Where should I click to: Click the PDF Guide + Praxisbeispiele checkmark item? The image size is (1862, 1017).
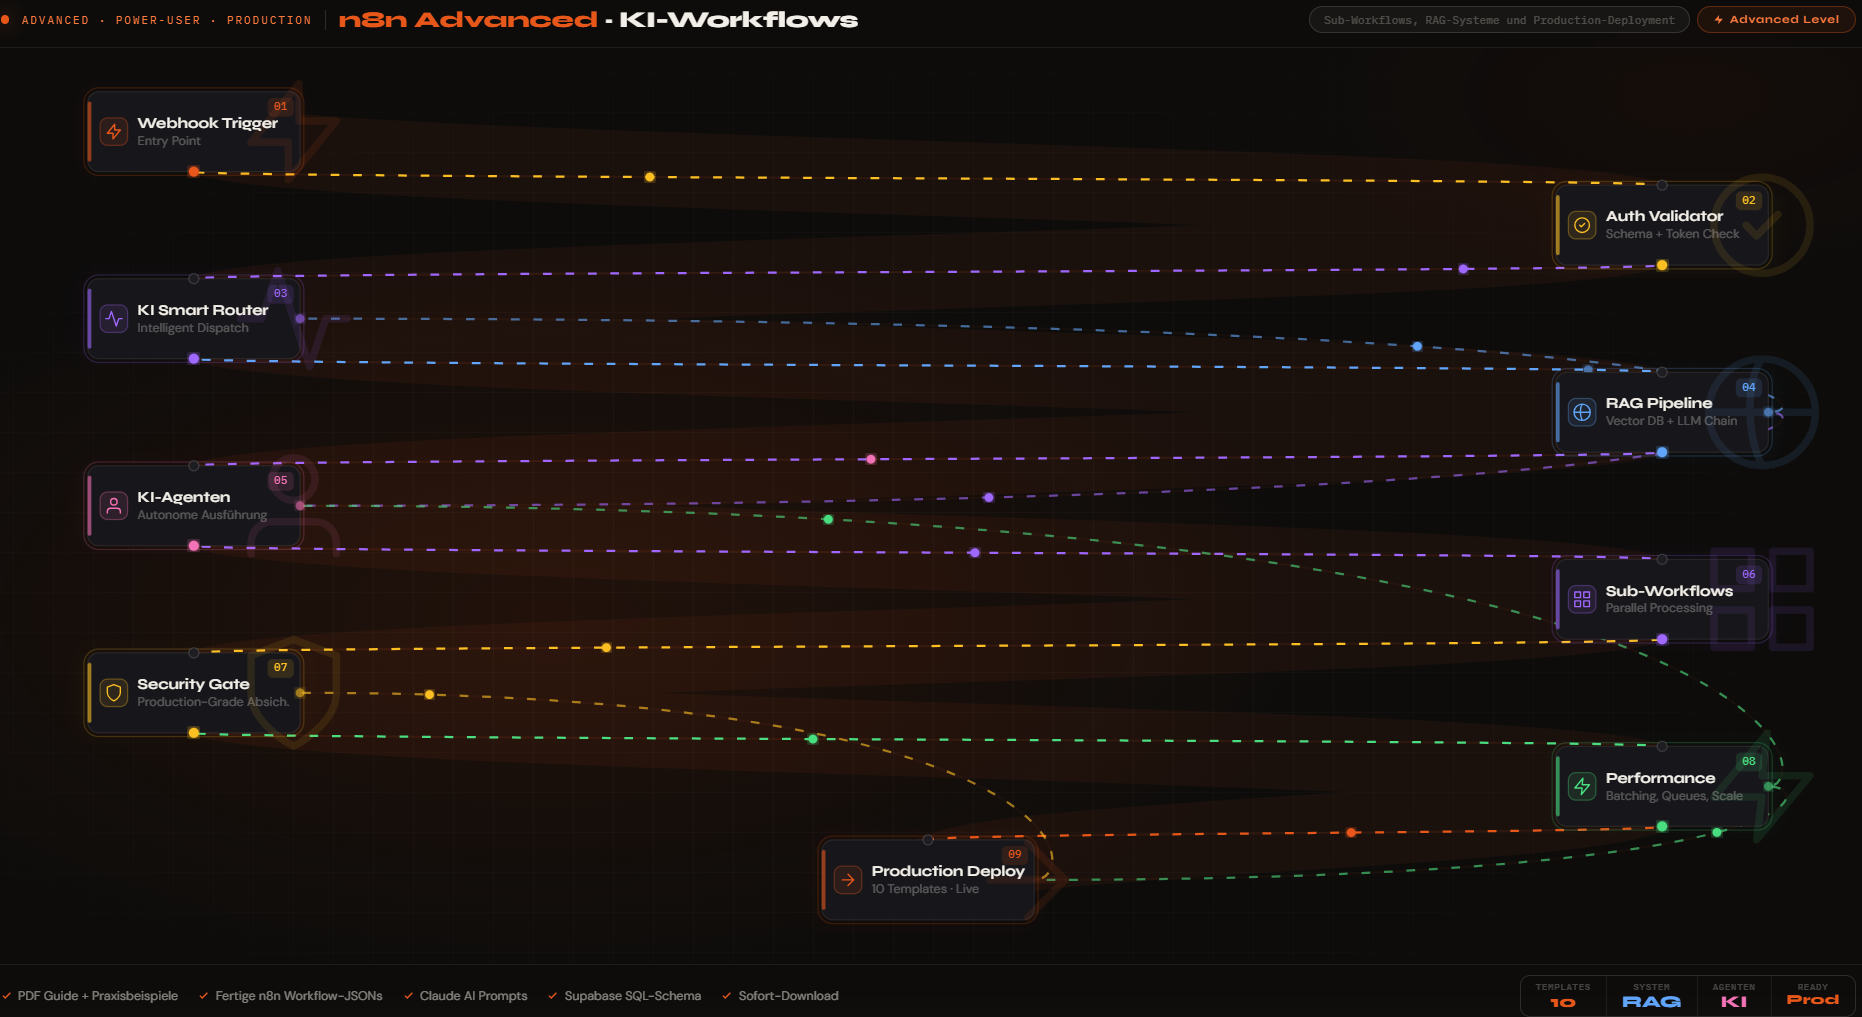pyautogui.click(x=91, y=996)
